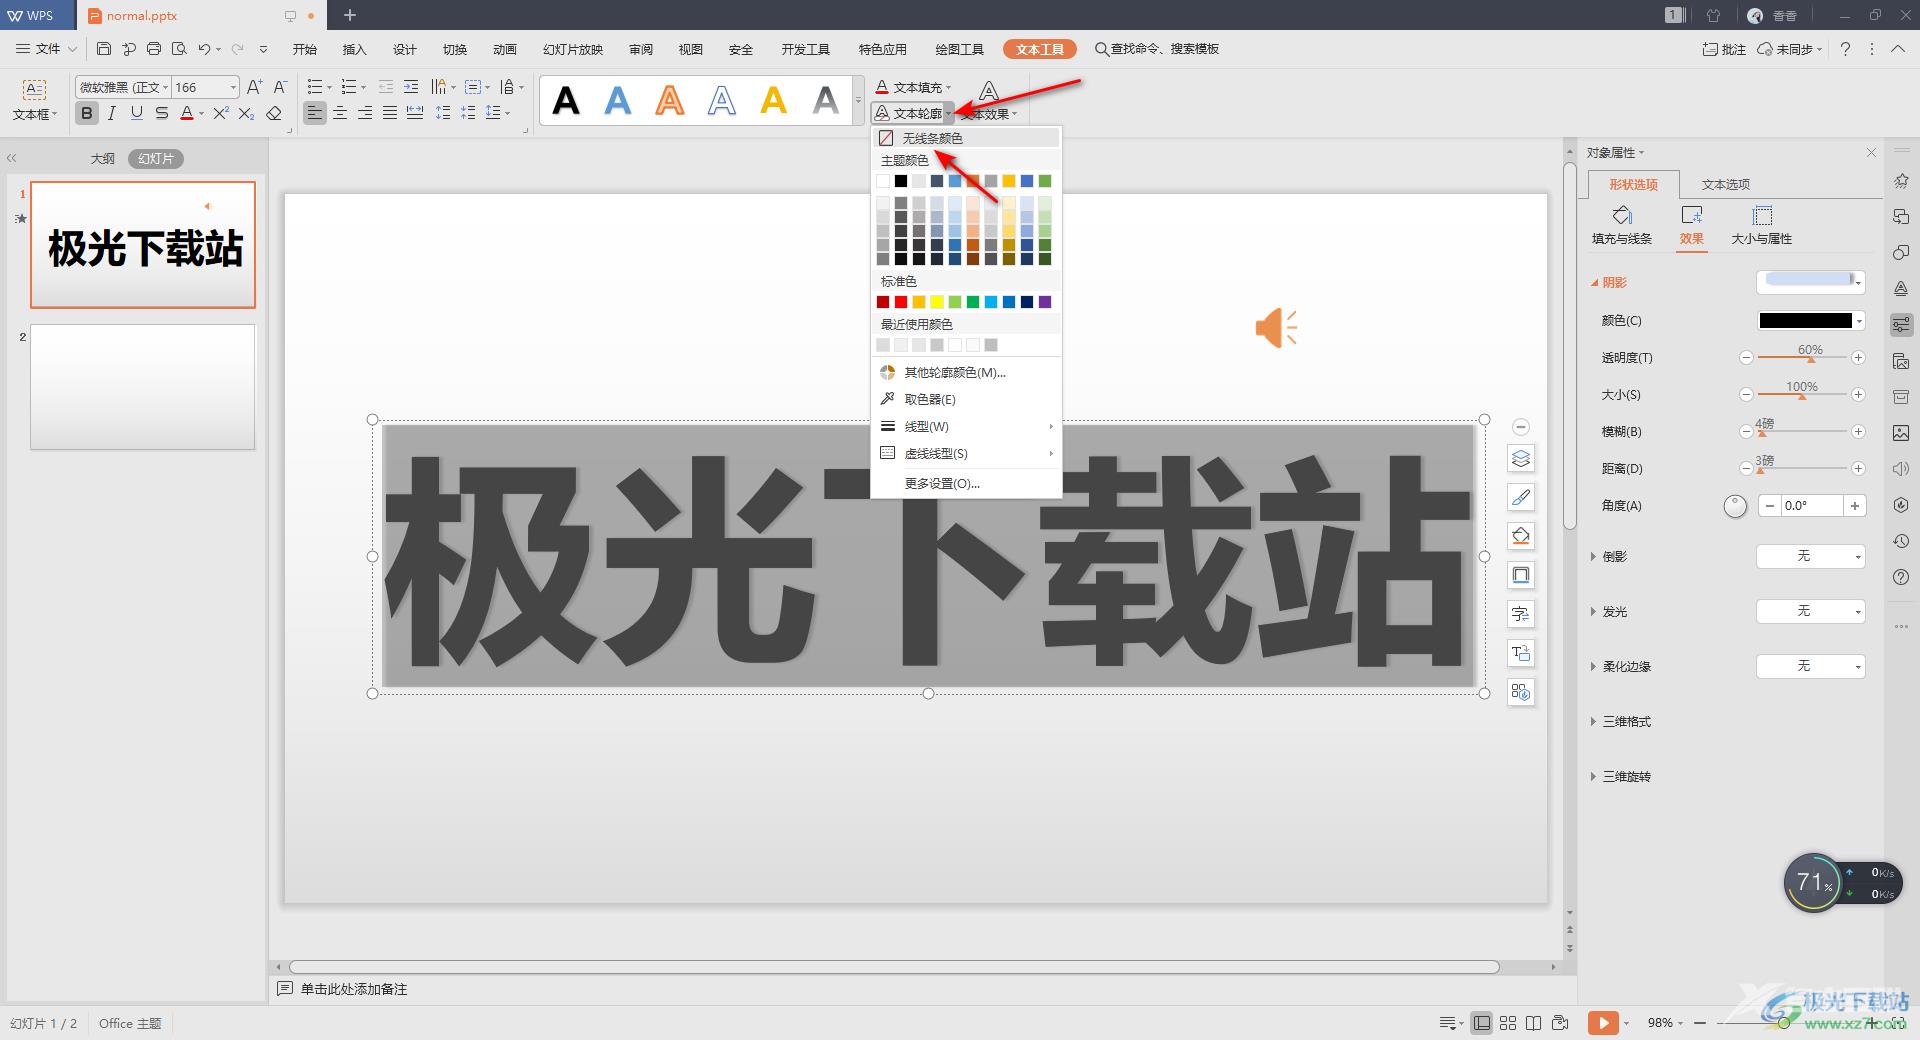
Task: Click the speaker audio icon on slide
Action: [x=1276, y=328]
